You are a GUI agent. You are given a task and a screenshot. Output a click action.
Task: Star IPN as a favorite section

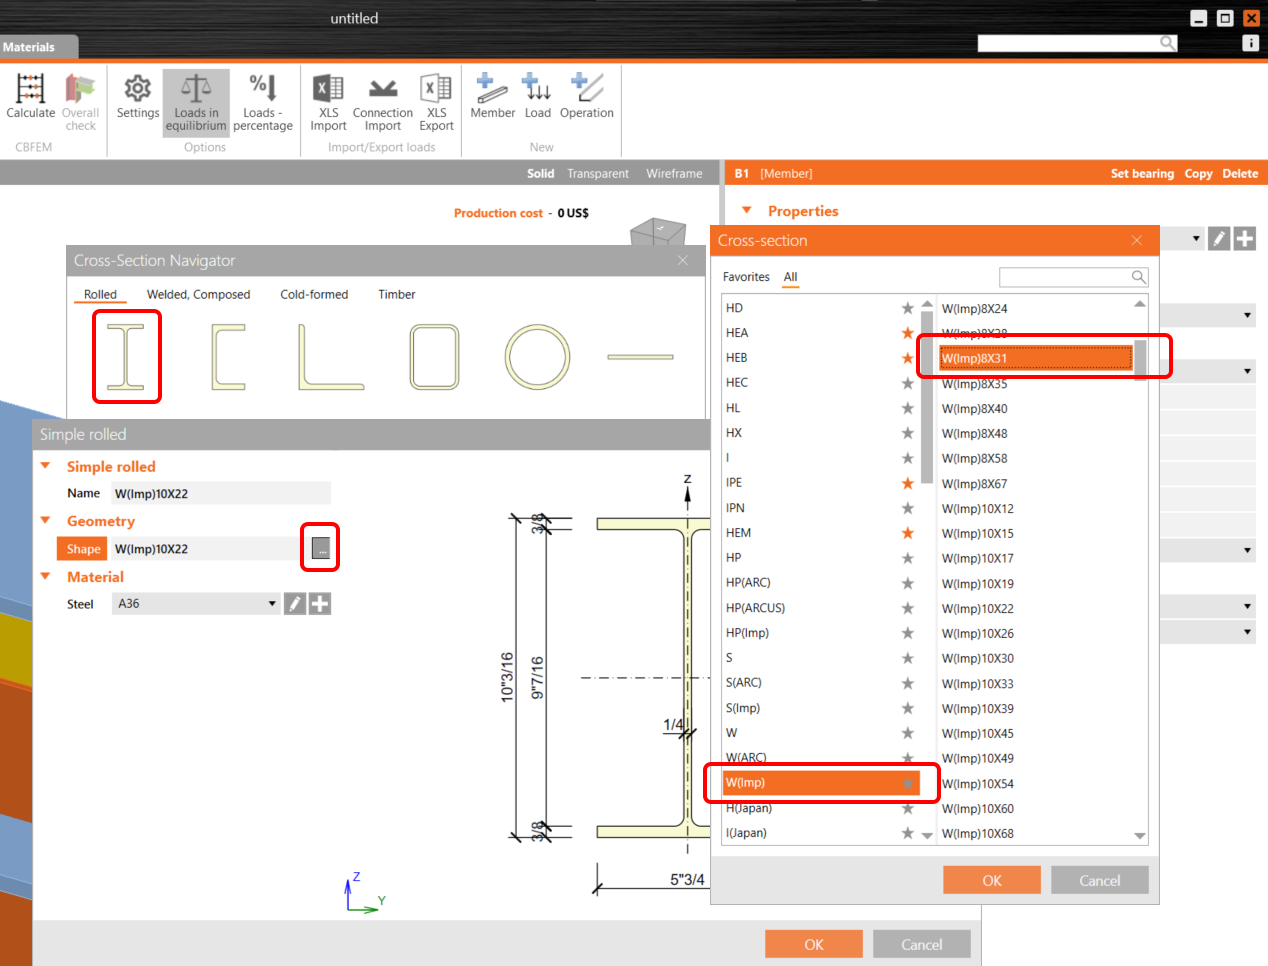point(907,507)
